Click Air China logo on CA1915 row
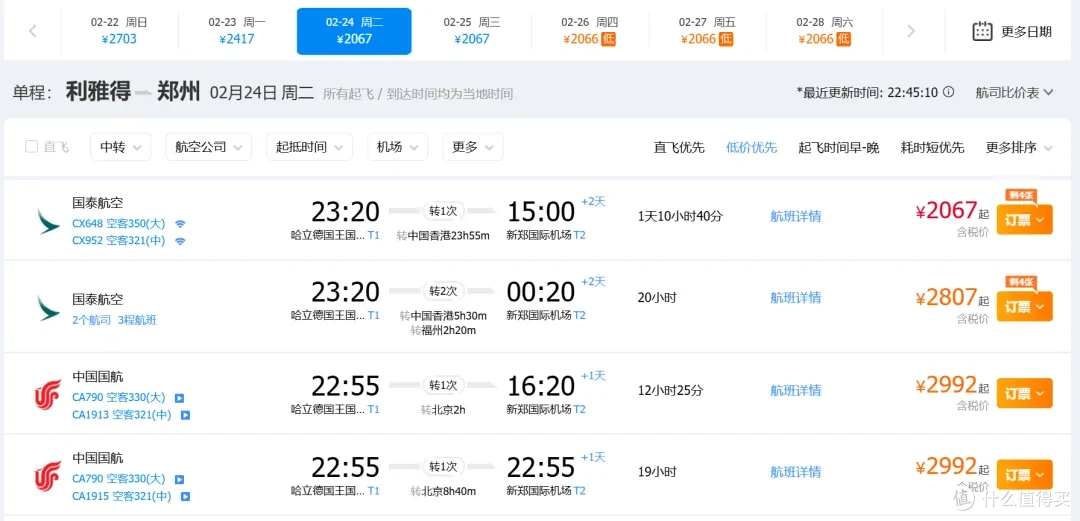The height and width of the screenshot is (521, 1080). click(48, 476)
